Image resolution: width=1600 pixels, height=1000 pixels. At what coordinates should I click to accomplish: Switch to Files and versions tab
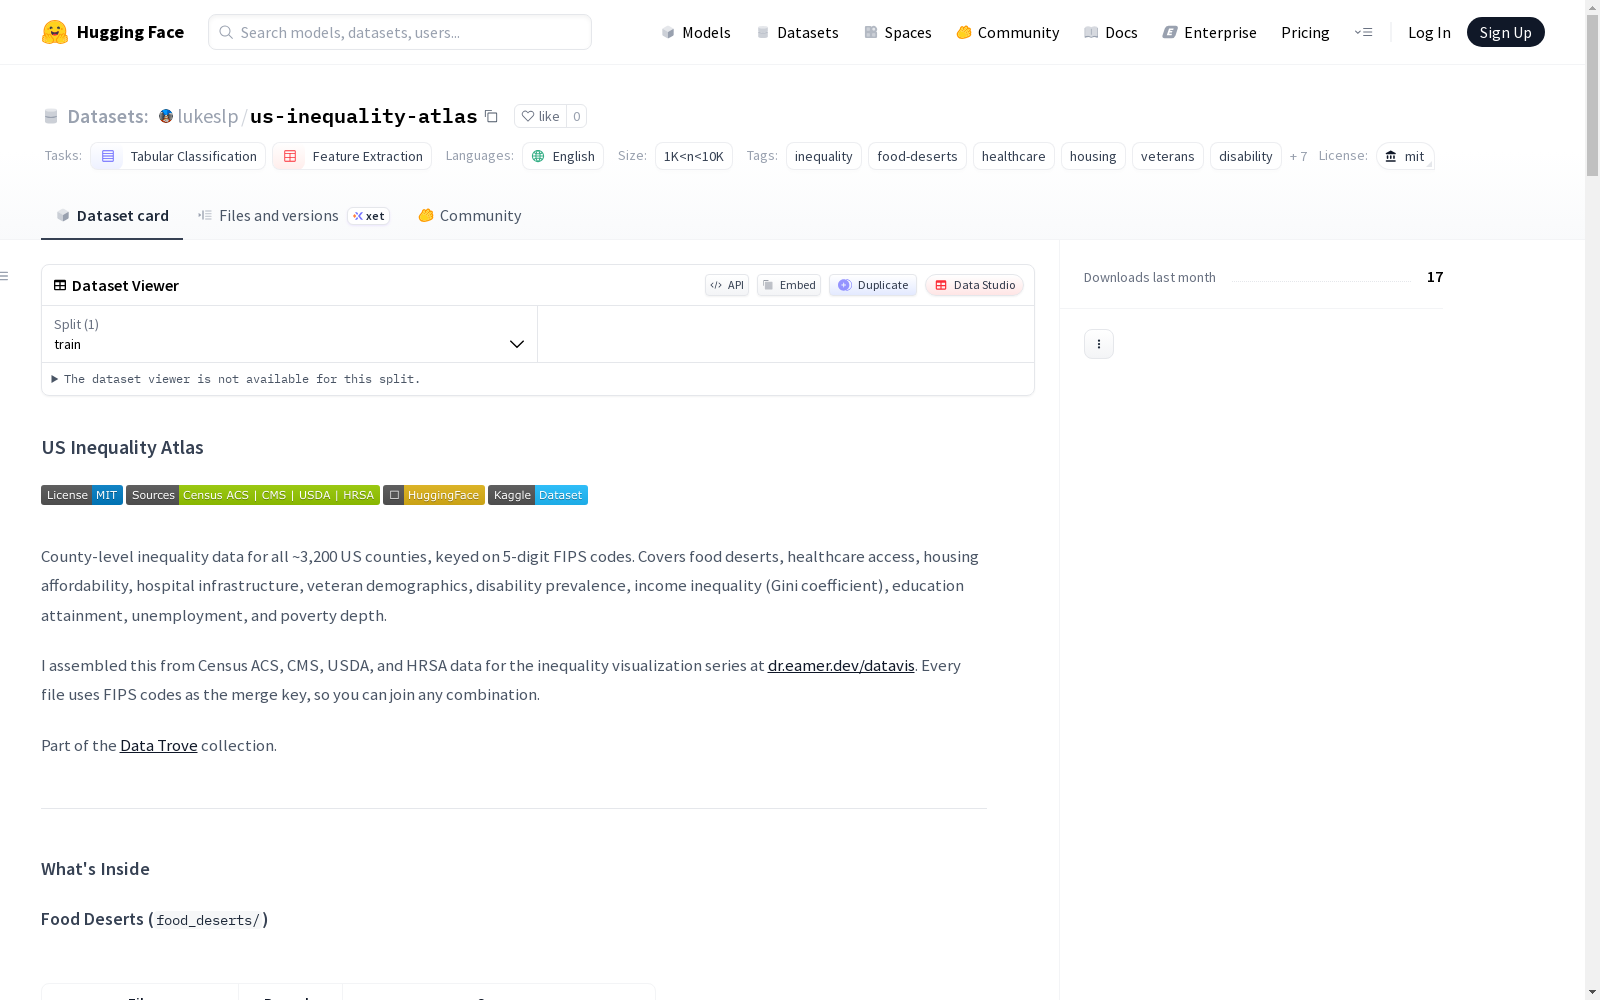(293, 215)
